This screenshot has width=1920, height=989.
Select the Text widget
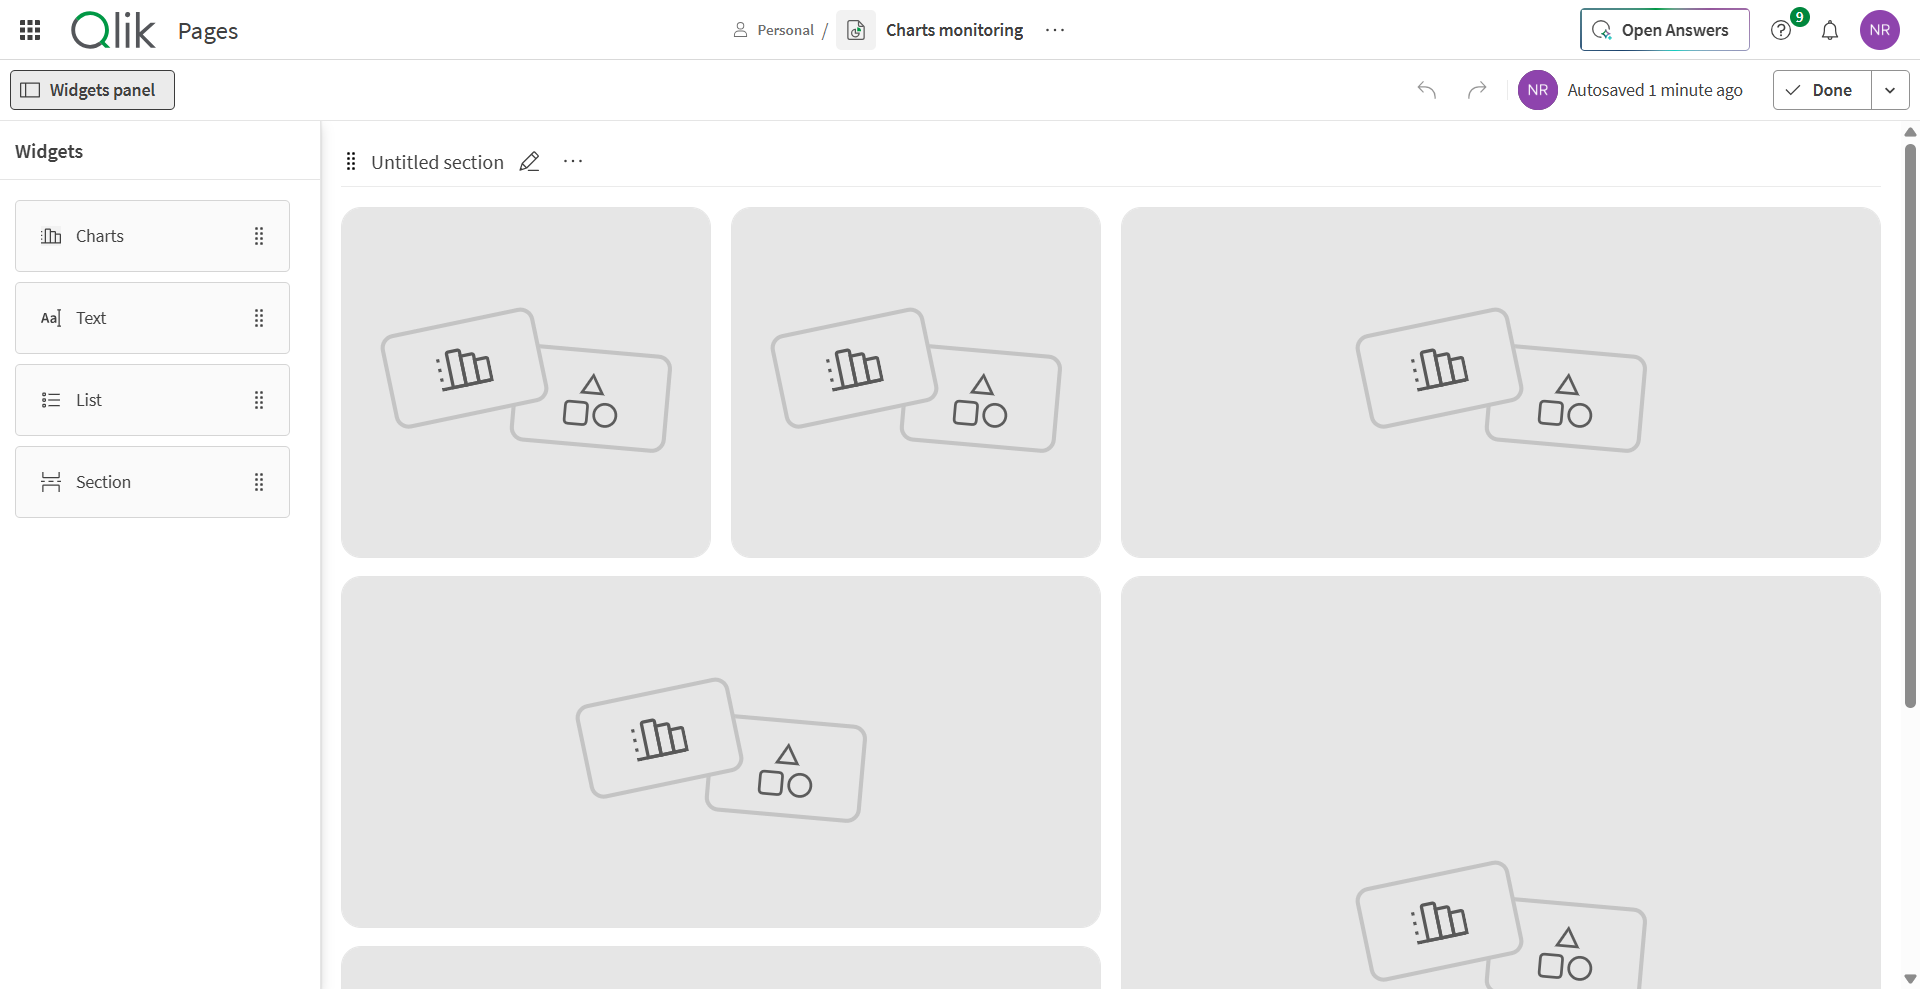[x=152, y=318]
